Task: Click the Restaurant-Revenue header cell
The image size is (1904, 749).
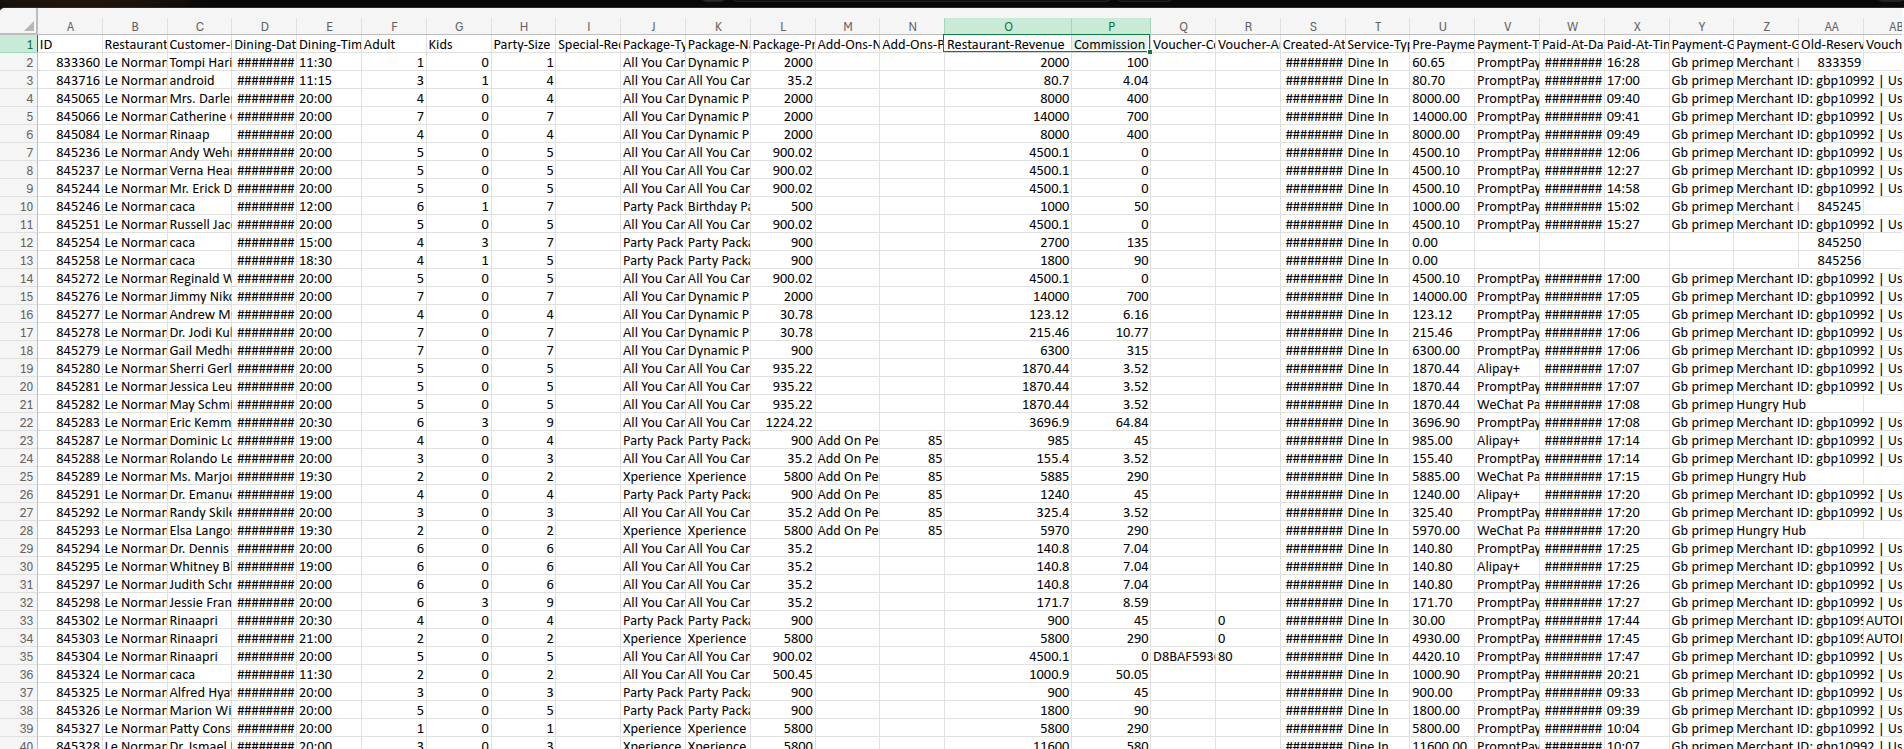Action: point(1007,45)
